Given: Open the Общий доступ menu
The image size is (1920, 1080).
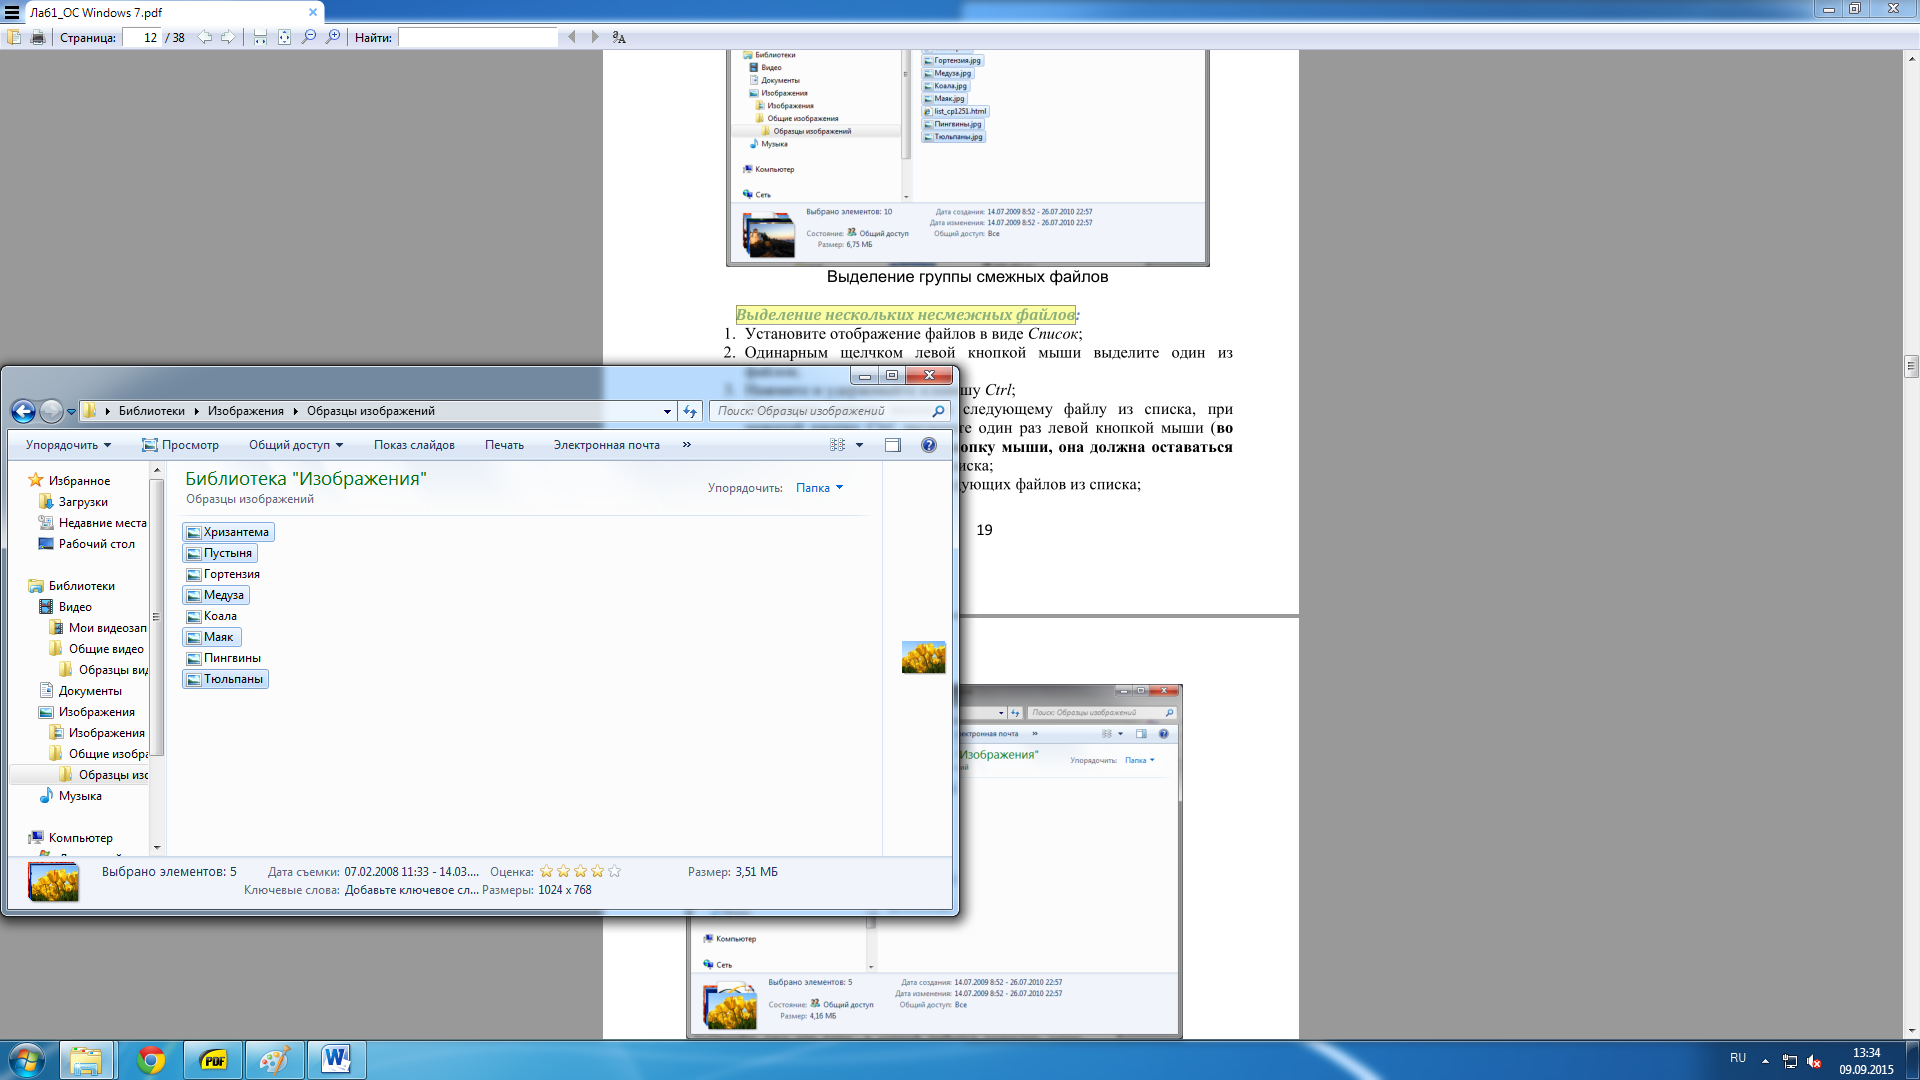Looking at the screenshot, I should (x=296, y=445).
